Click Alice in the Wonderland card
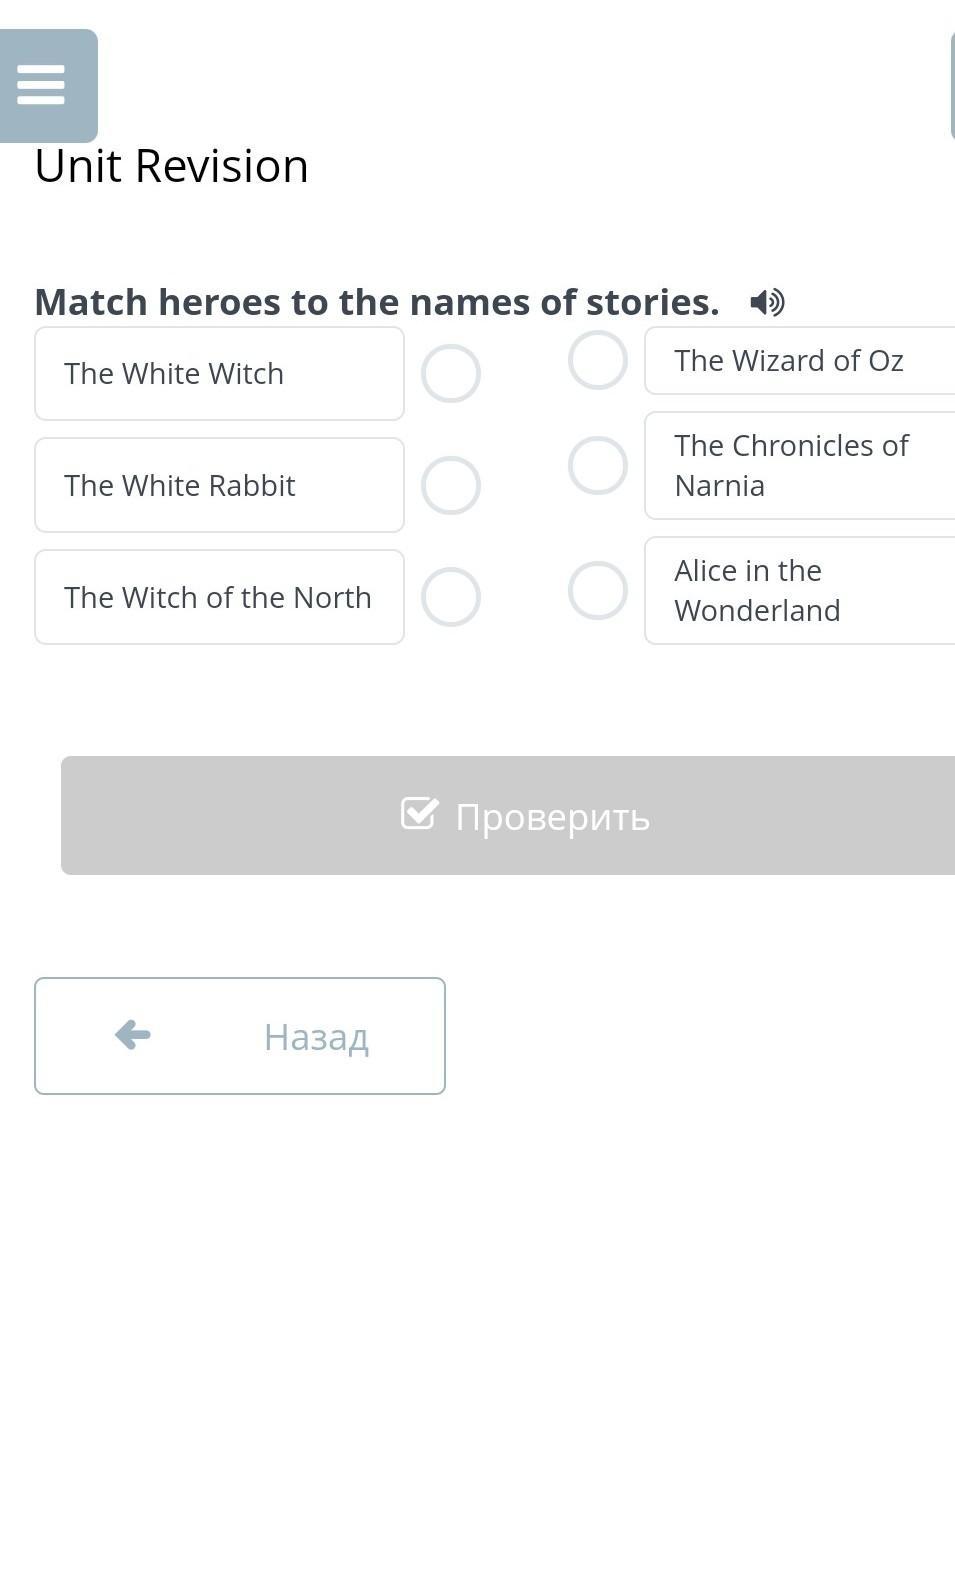 [x=800, y=591]
